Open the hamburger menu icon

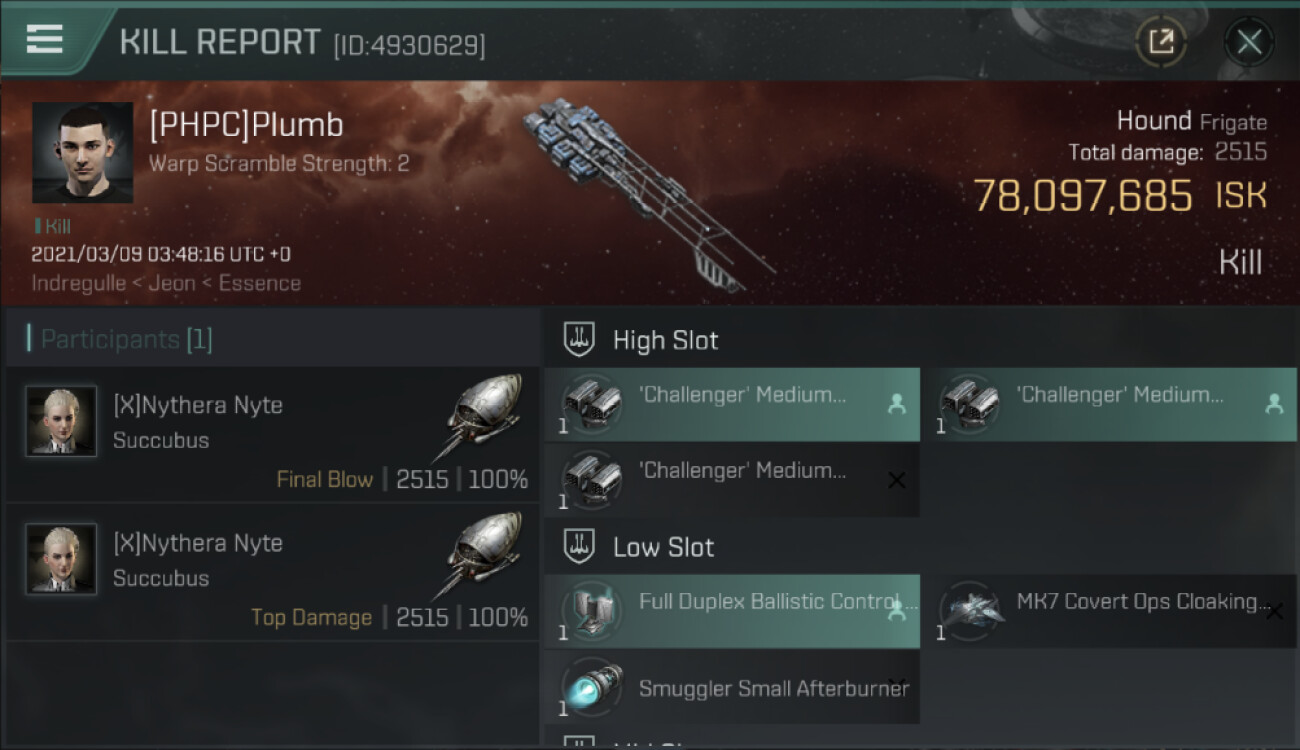[x=45, y=39]
